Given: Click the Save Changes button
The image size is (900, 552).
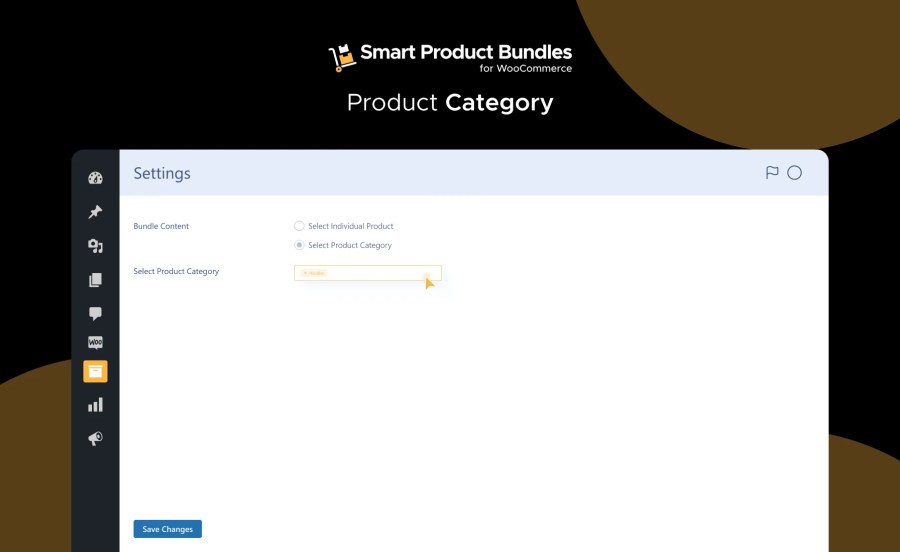Looking at the screenshot, I should 168,529.
